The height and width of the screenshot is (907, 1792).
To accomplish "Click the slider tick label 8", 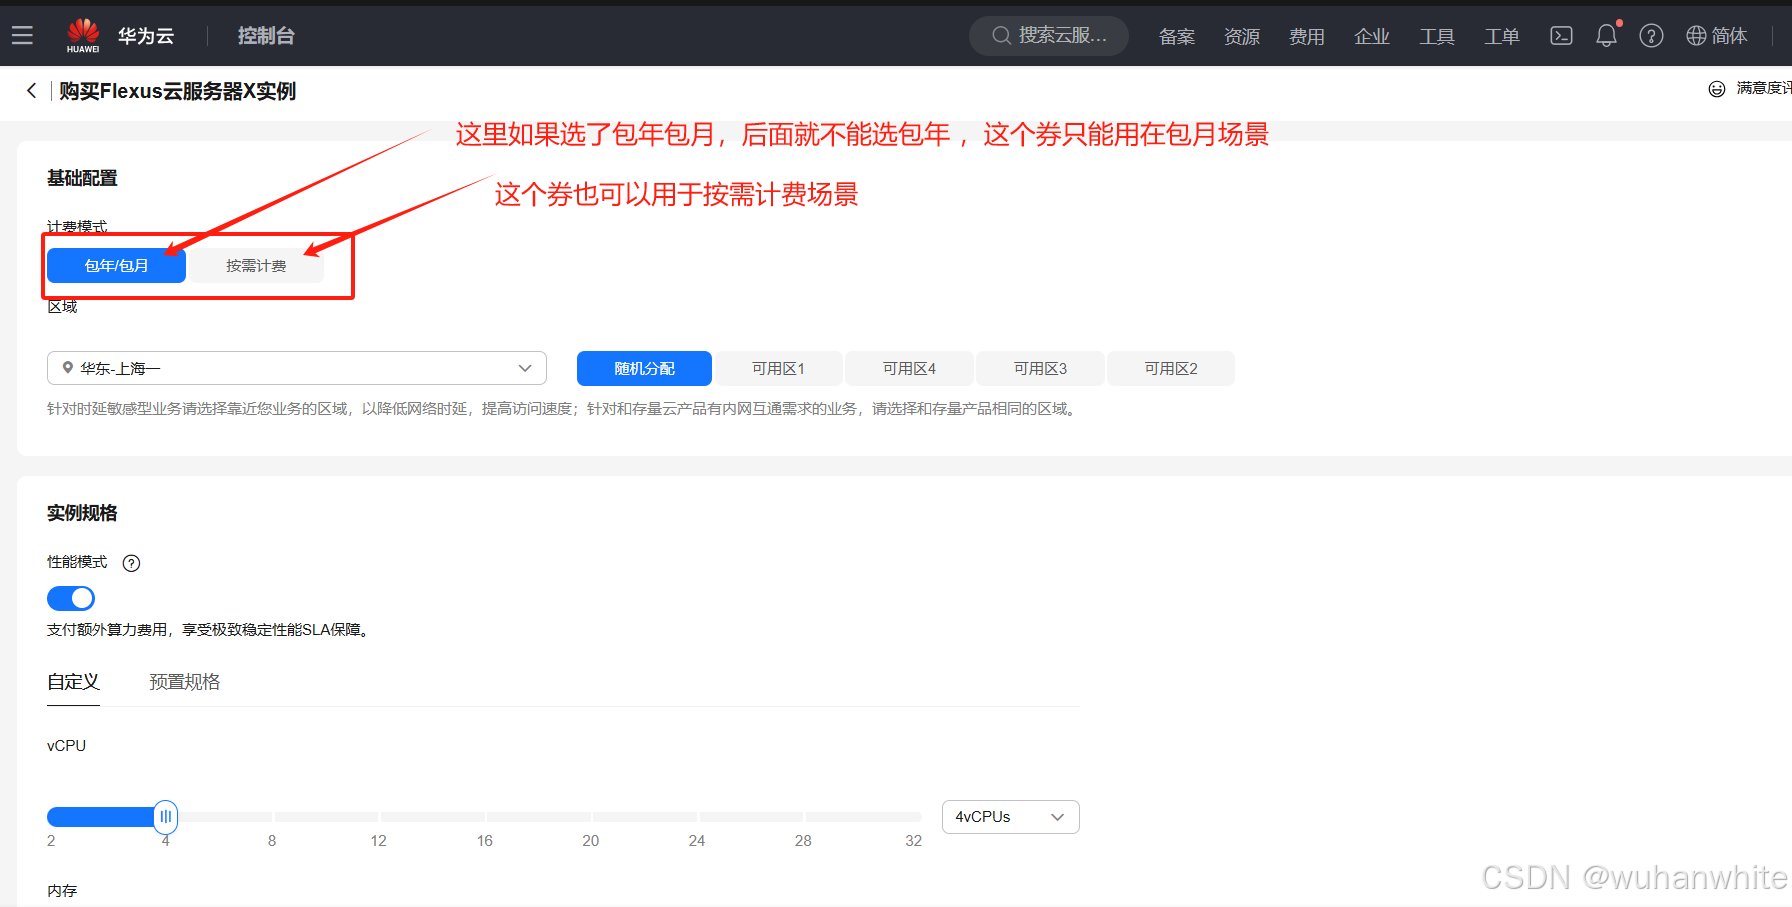I will (272, 841).
